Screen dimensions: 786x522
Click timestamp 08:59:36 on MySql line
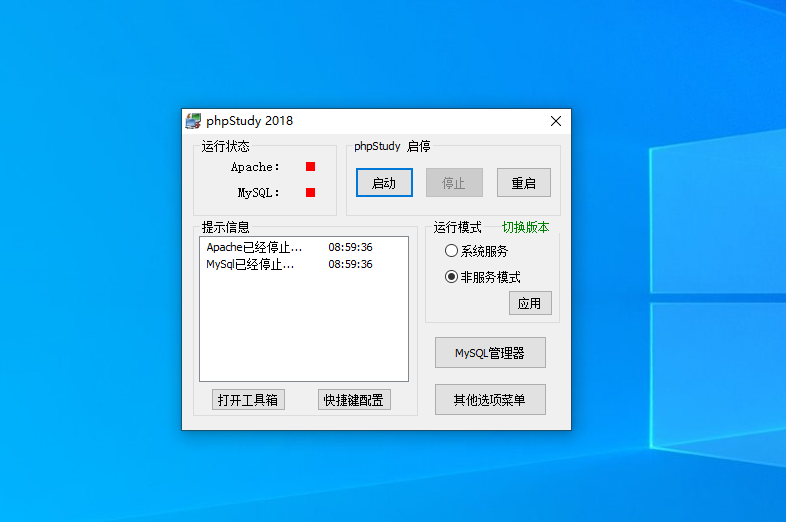[x=350, y=264]
